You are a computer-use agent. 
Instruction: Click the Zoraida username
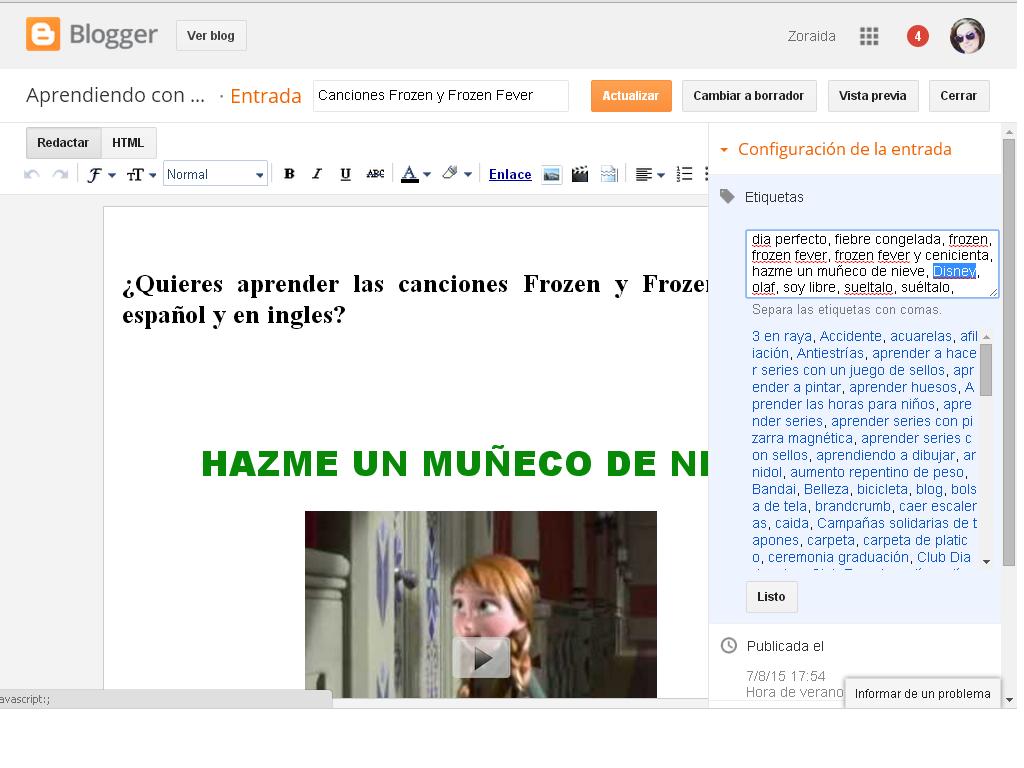pyautogui.click(x=811, y=36)
